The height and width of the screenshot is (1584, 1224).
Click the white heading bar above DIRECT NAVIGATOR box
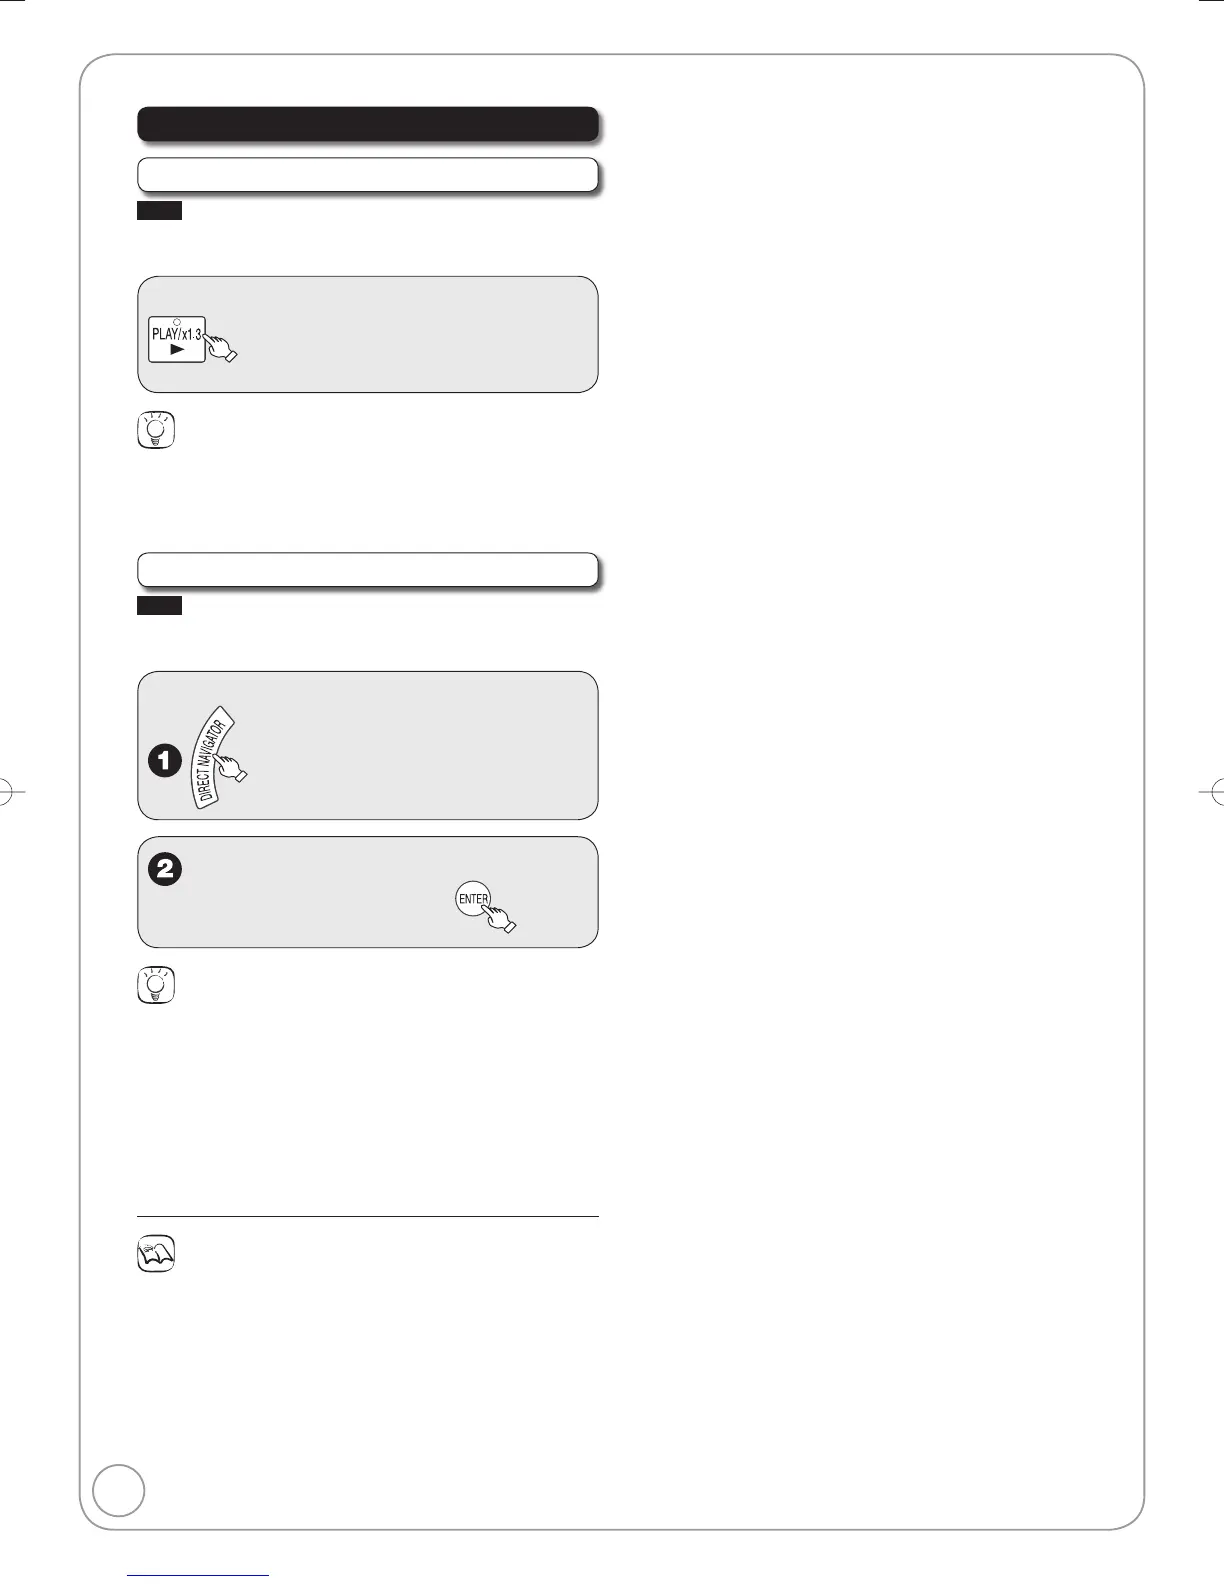(368, 569)
